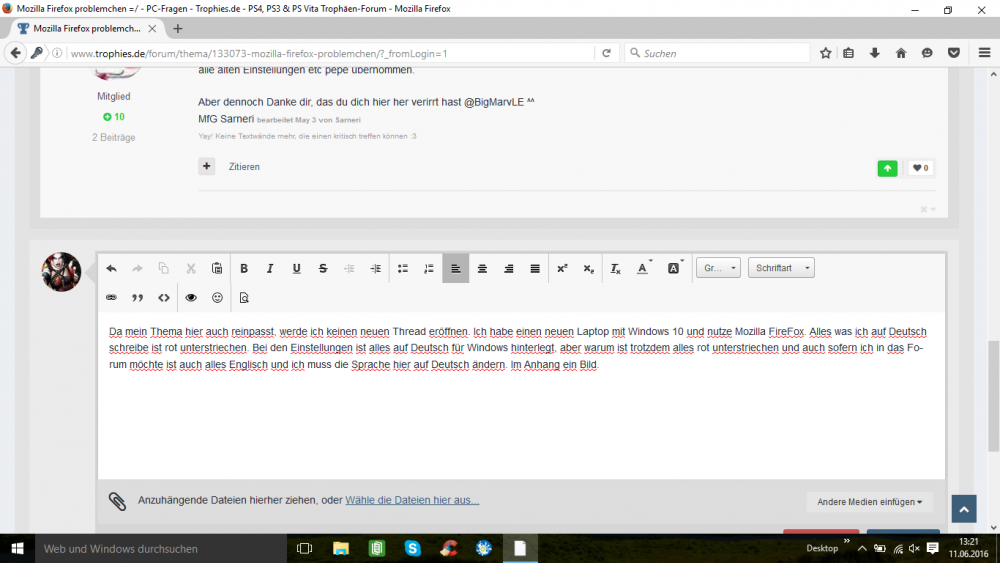Click the Pocket icon in Firefox toolbar
1000x563 pixels.
pyautogui.click(x=954, y=53)
